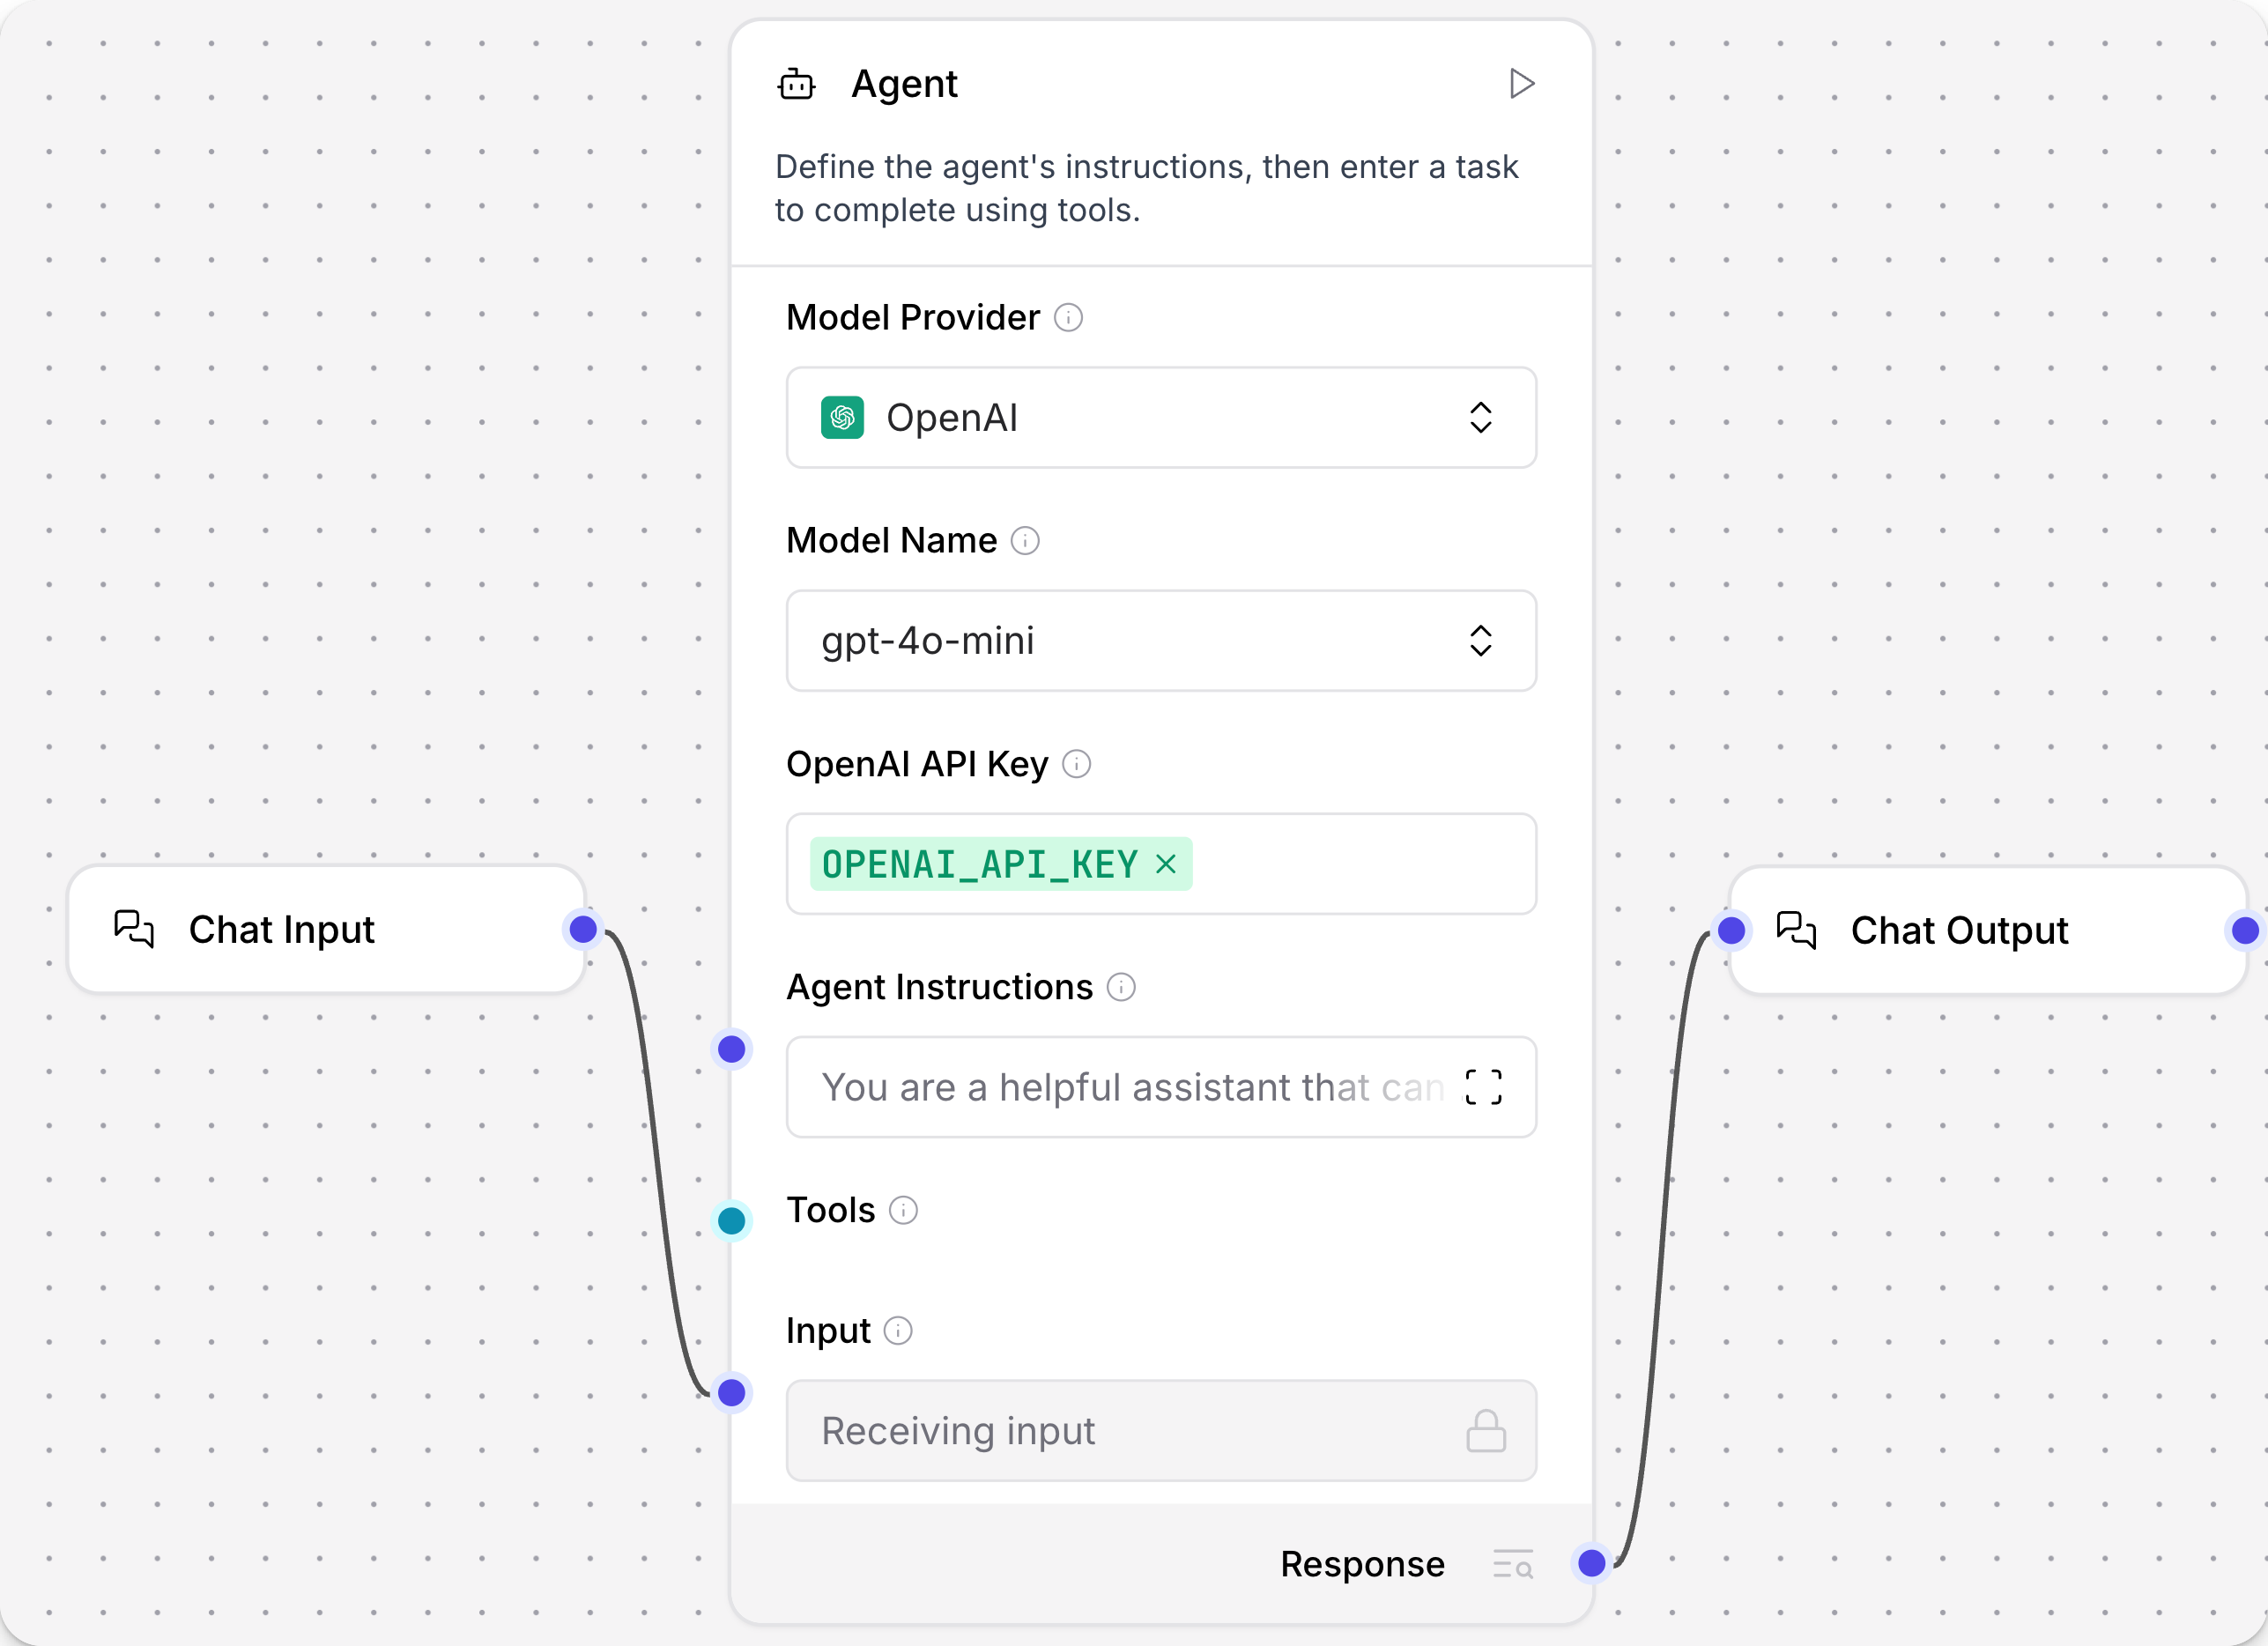Expand the Agent Instructions editor icon

(1483, 1088)
